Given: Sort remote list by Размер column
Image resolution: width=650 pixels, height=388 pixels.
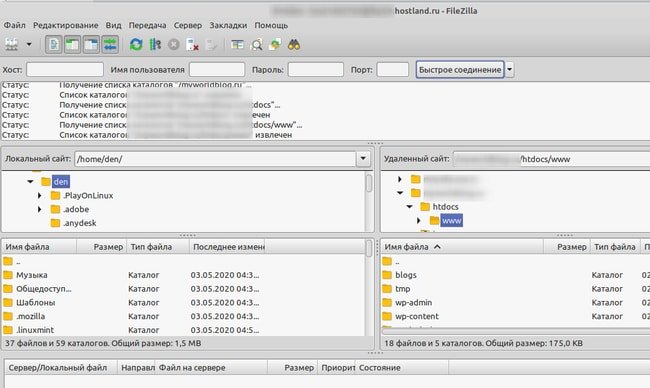Looking at the screenshot, I should pos(567,247).
